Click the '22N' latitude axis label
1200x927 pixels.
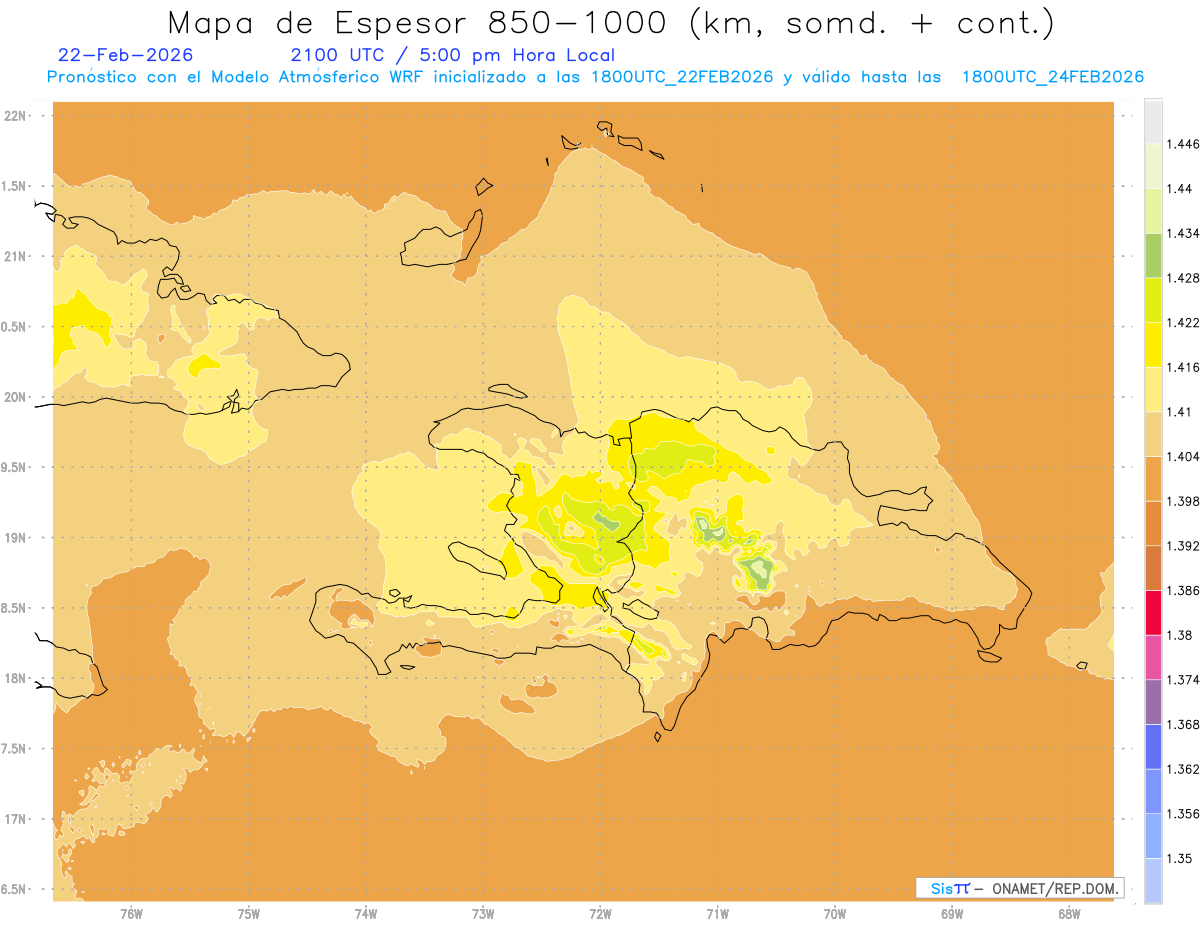tap(16, 116)
